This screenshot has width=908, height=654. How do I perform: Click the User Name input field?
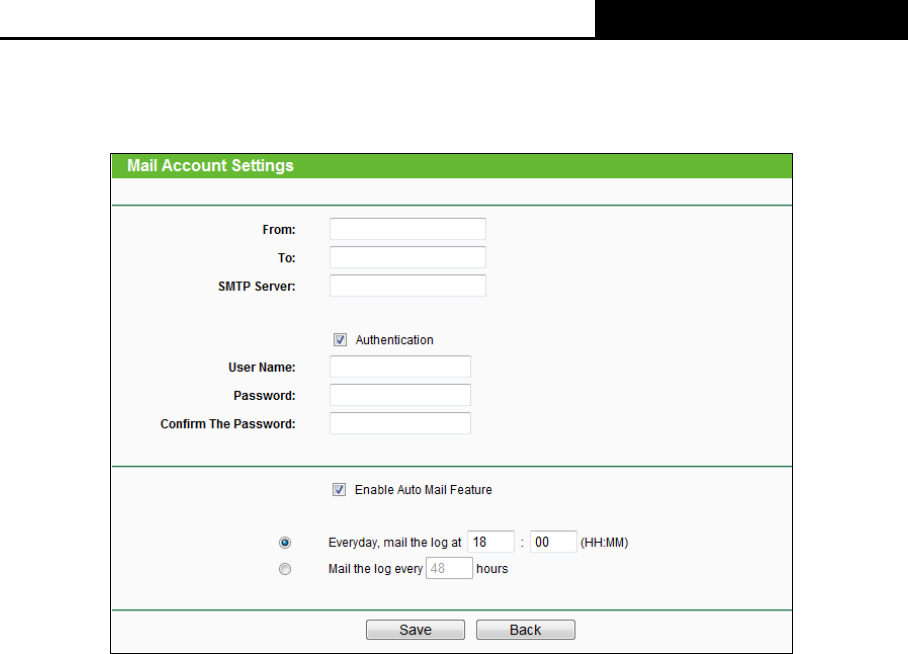point(400,367)
